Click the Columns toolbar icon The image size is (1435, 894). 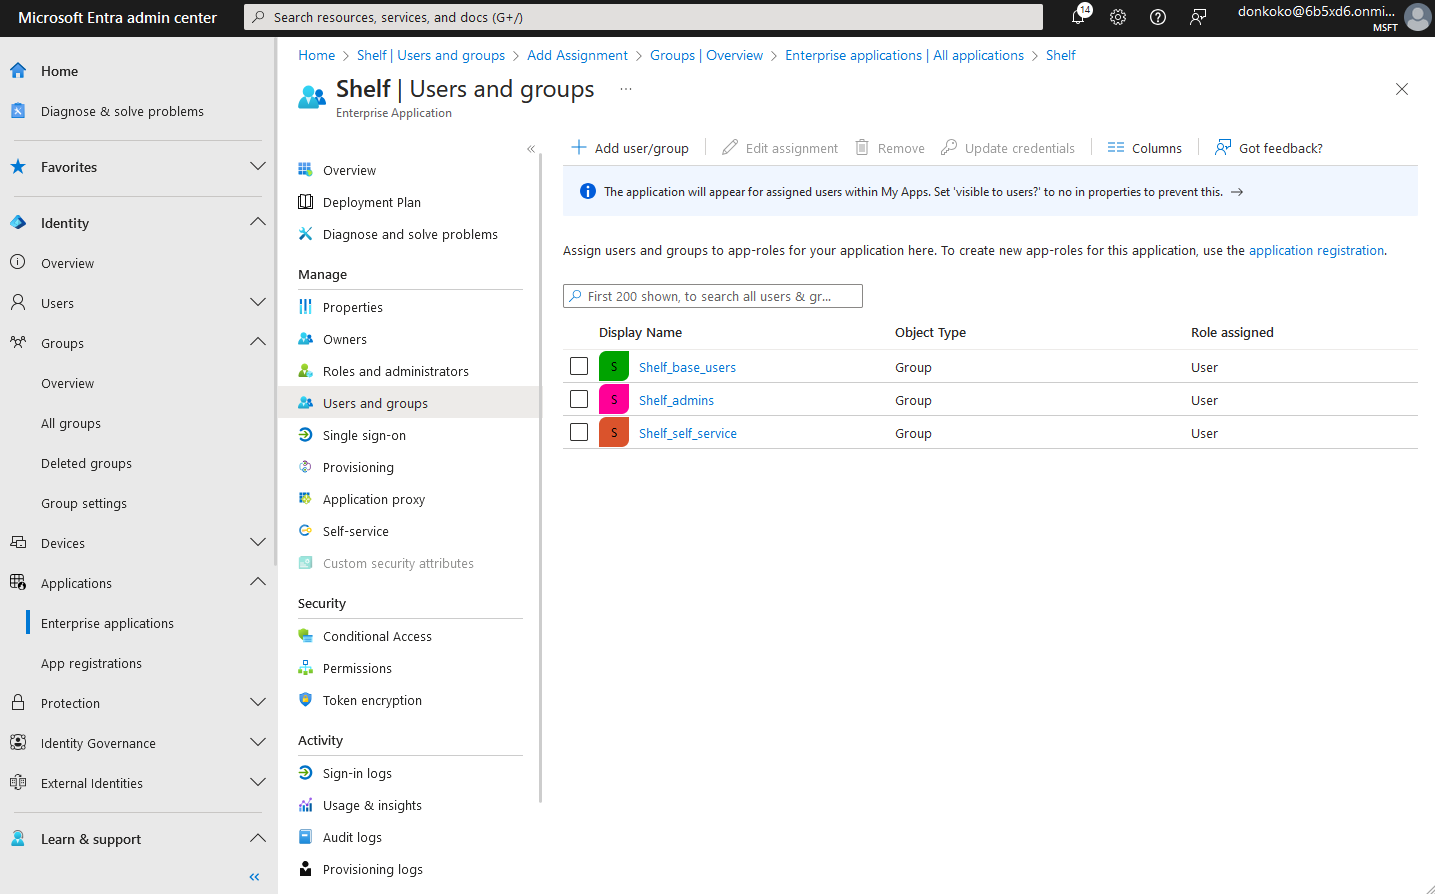1116,148
